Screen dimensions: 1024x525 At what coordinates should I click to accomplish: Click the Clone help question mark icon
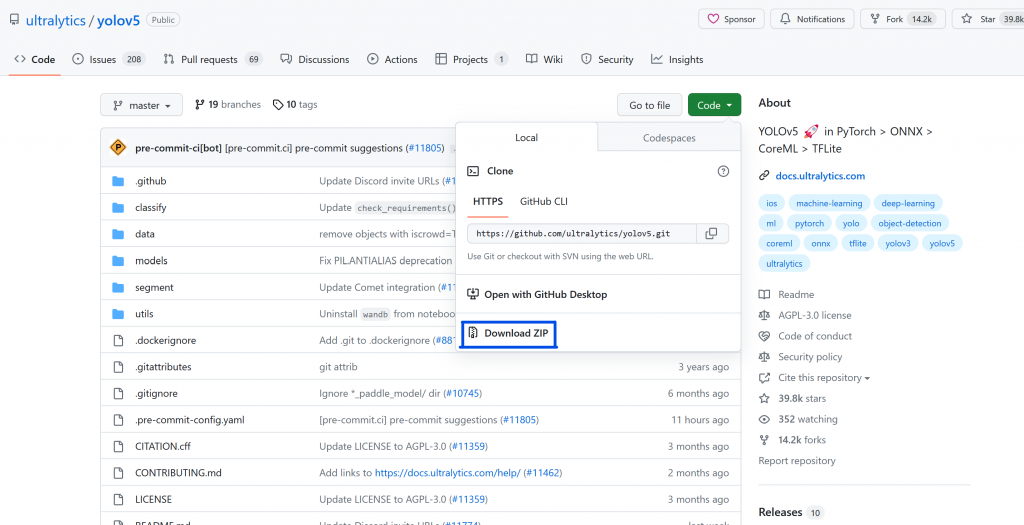[723, 171]
